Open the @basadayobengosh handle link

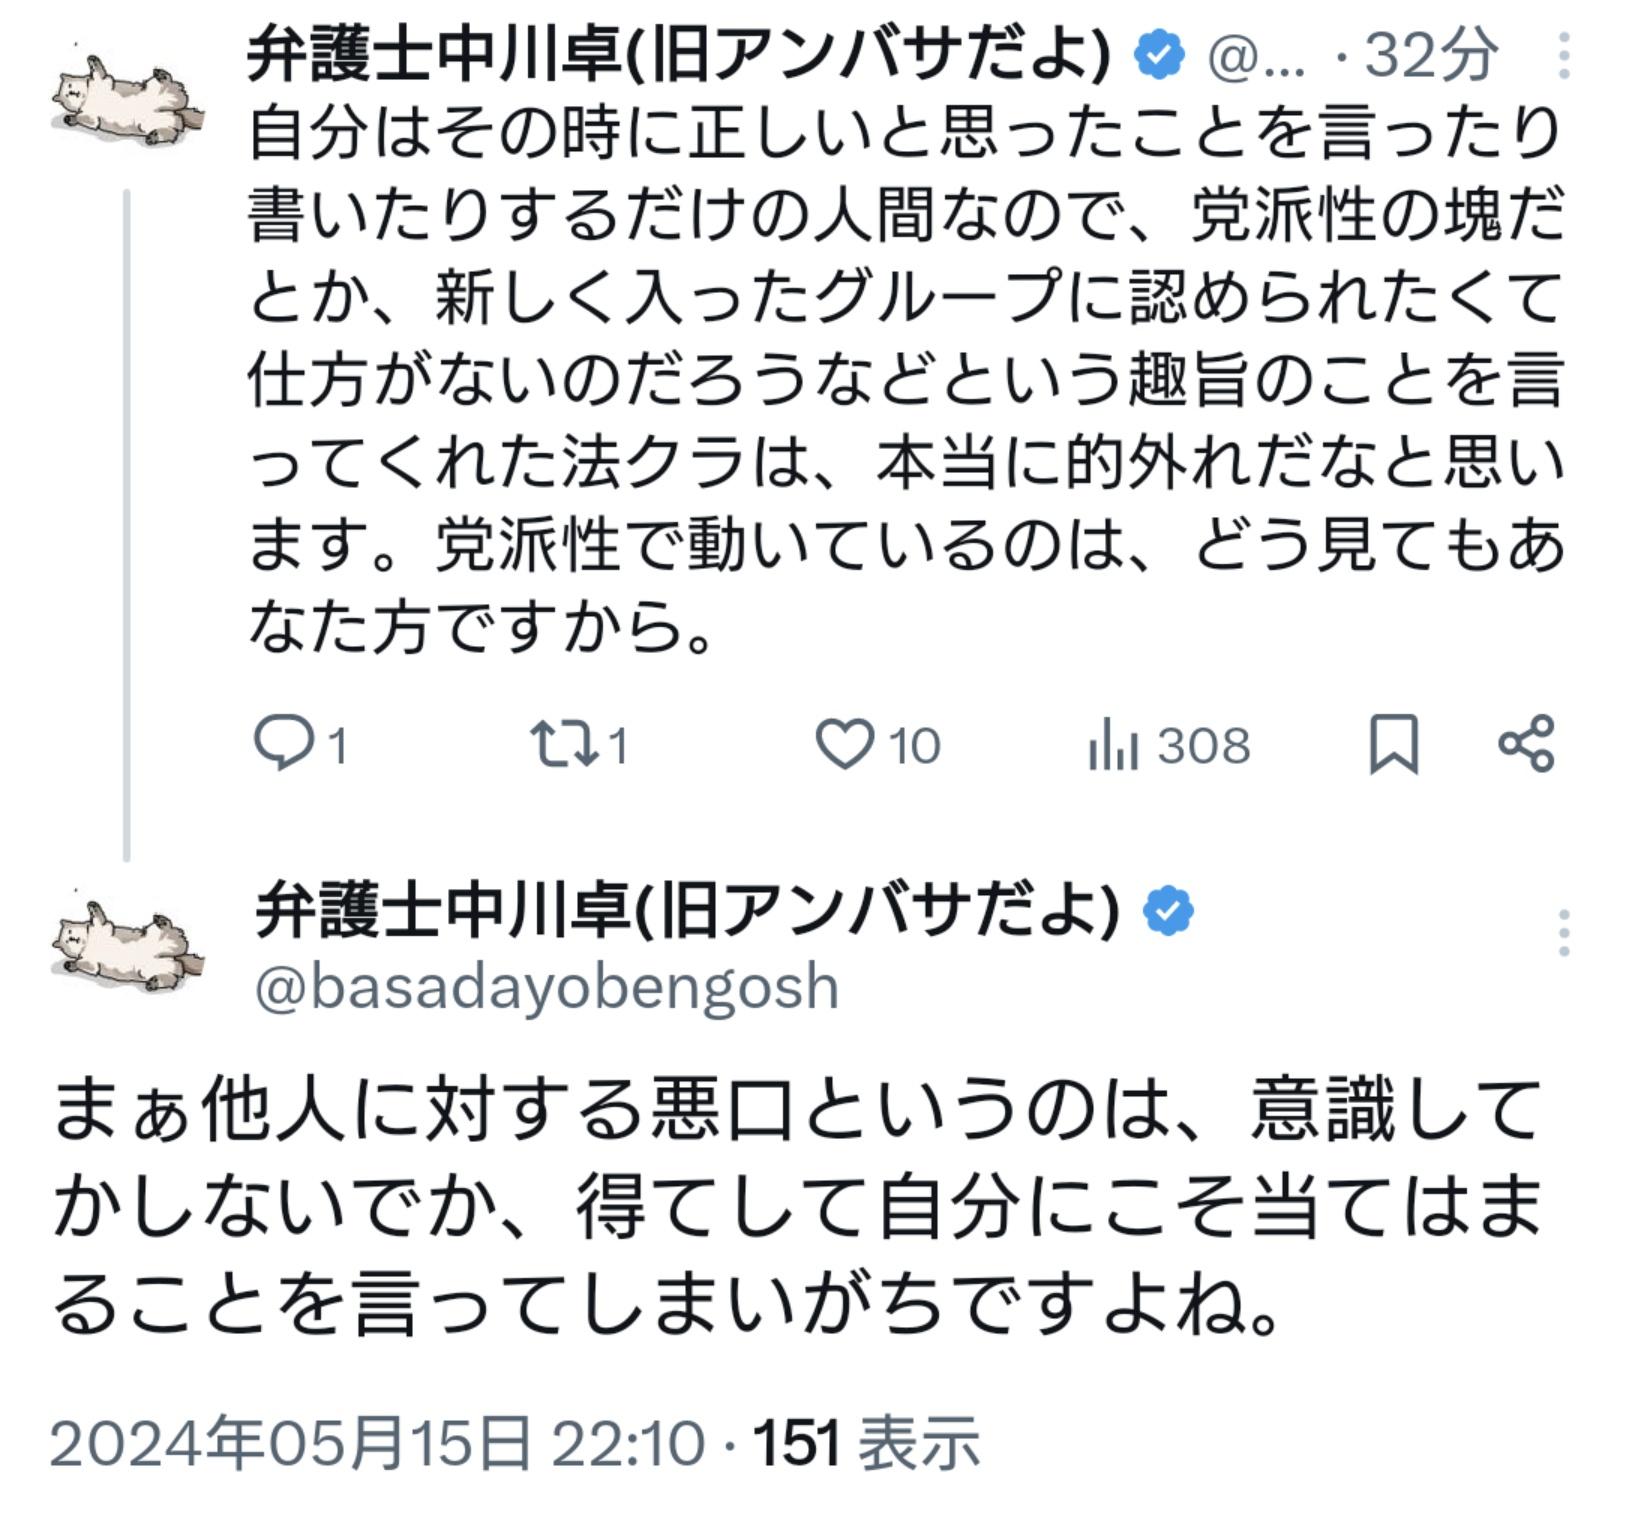[546, 987]
